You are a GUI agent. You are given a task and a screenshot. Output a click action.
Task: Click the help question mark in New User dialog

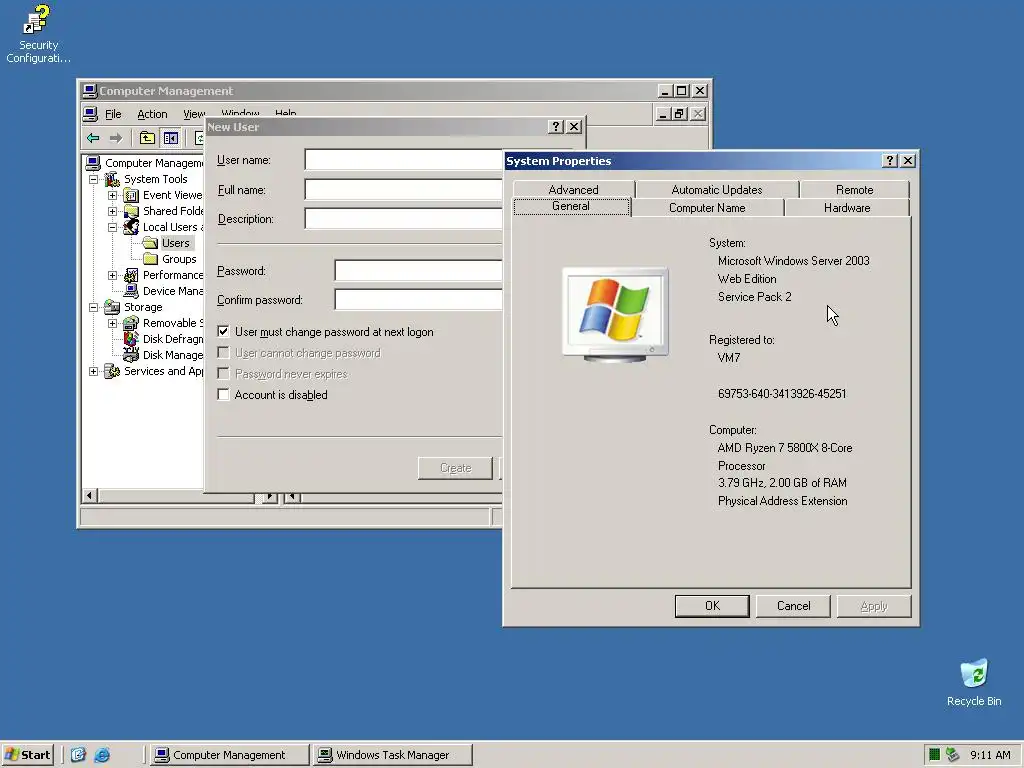point(555,127)
